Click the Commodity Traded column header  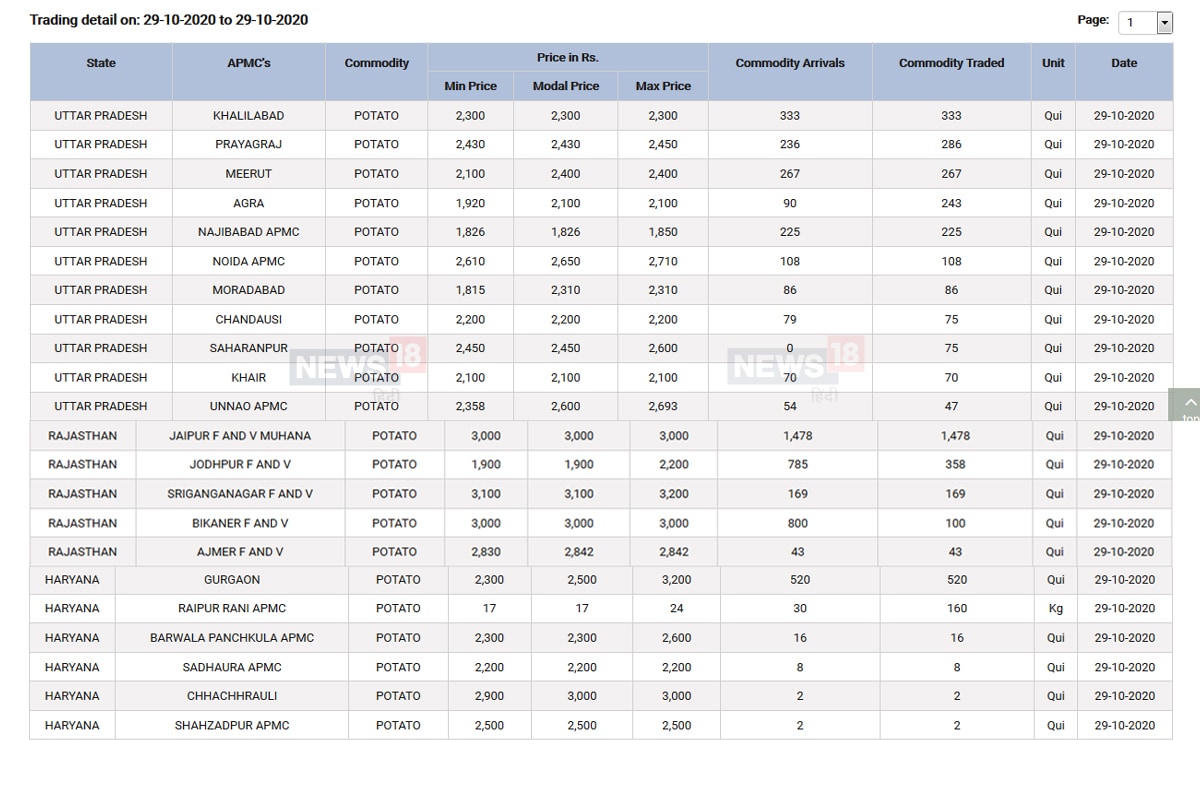pyautogui.click(x=952, y=72)
